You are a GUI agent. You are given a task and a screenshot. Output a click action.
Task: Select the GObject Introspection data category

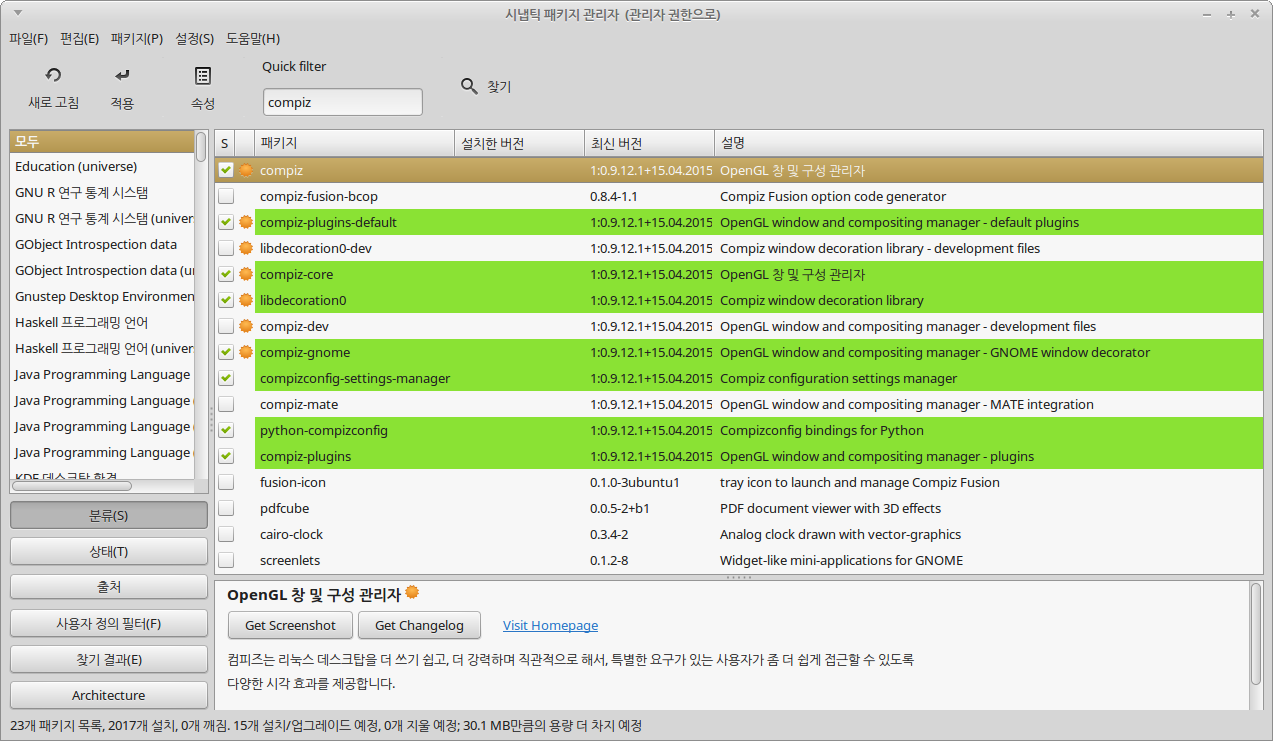[x=102, y=244]
